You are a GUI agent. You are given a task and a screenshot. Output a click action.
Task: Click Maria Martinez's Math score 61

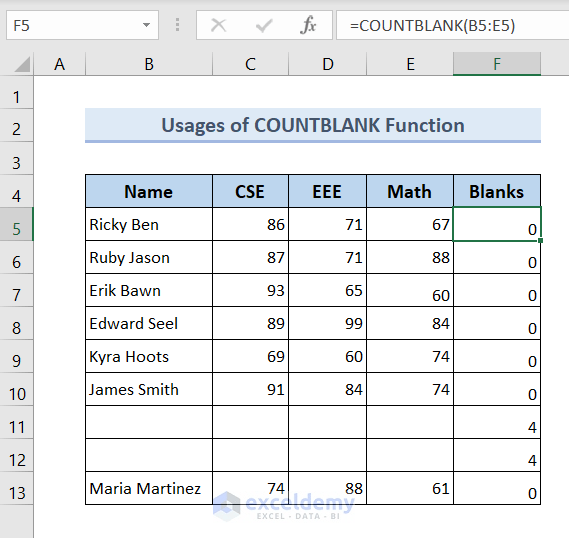coord(410,488)
